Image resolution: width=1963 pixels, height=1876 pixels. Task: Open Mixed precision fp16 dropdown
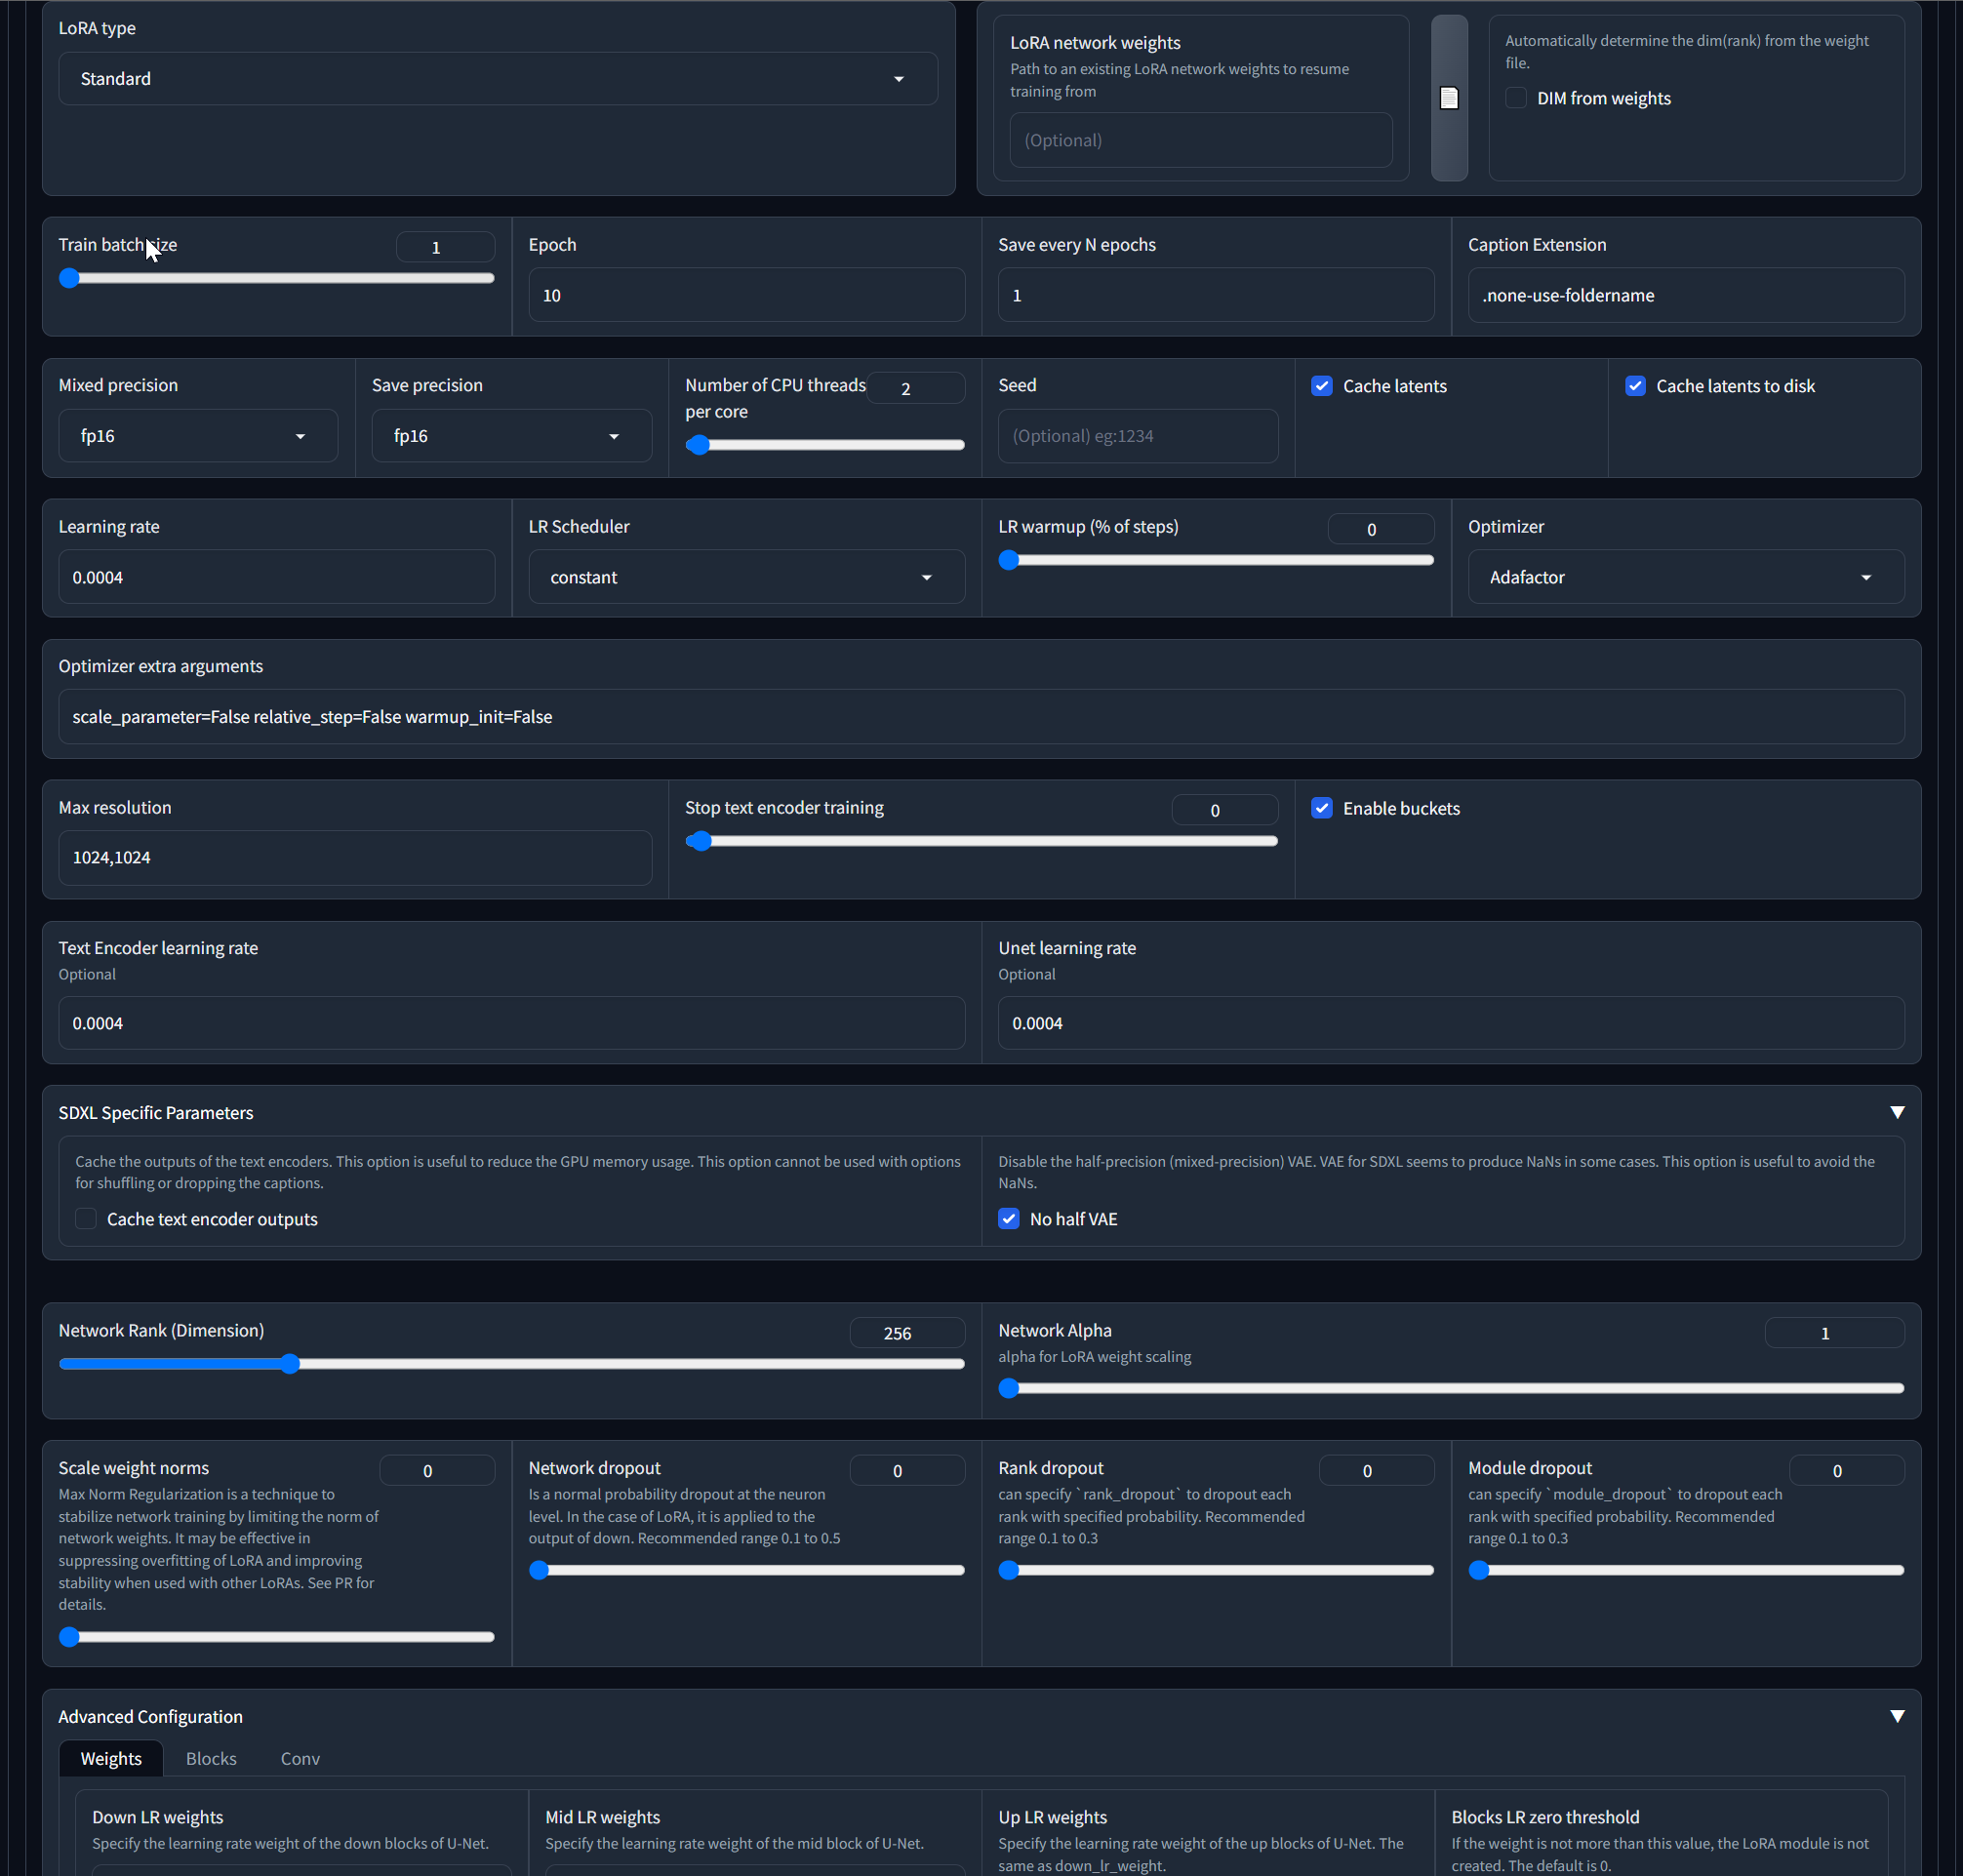pos(197,436)
